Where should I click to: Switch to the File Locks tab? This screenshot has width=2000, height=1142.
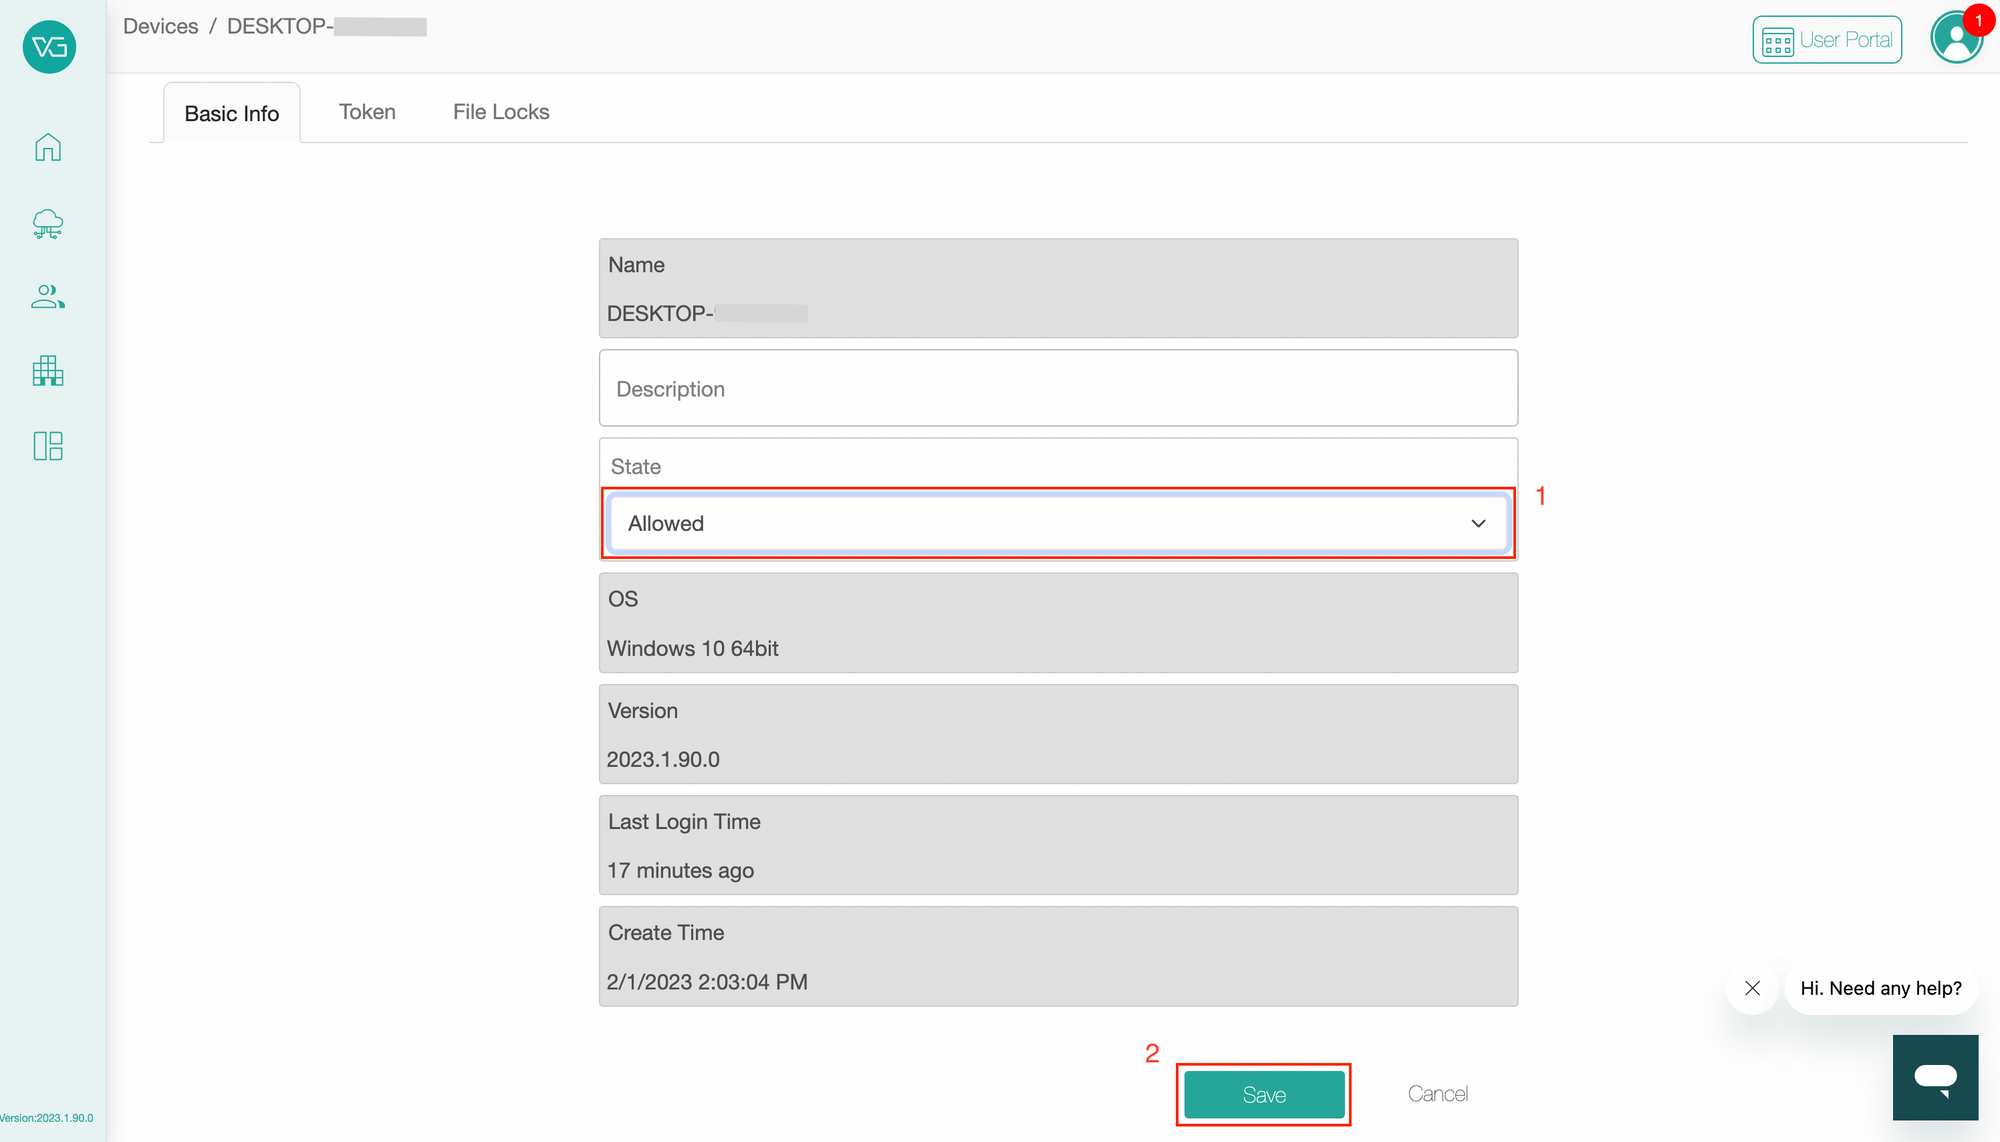tap(501, 112)
